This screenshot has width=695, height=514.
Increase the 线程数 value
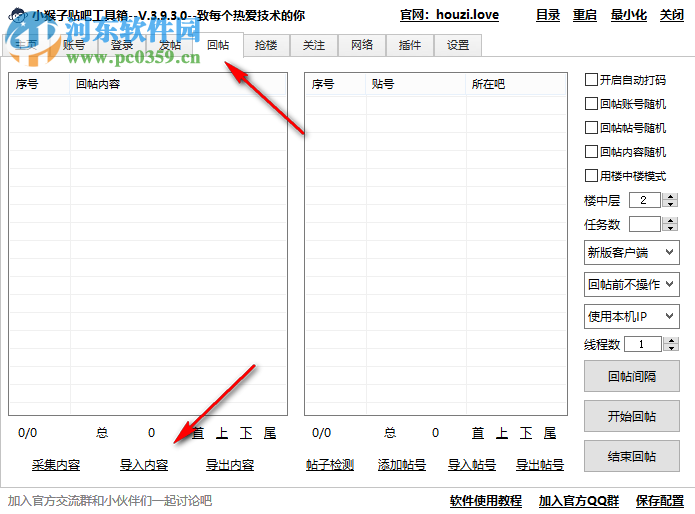[671, 340]
